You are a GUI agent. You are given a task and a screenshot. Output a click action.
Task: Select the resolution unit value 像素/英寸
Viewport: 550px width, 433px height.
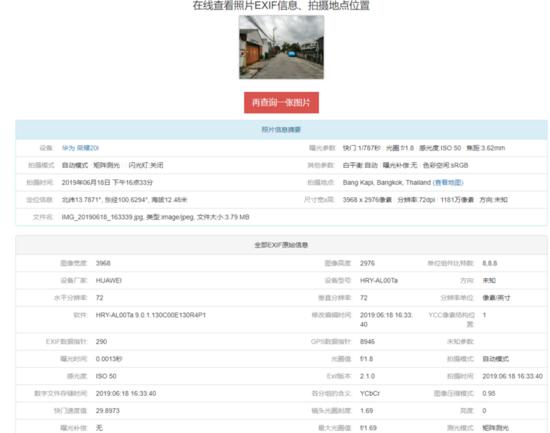496,298
